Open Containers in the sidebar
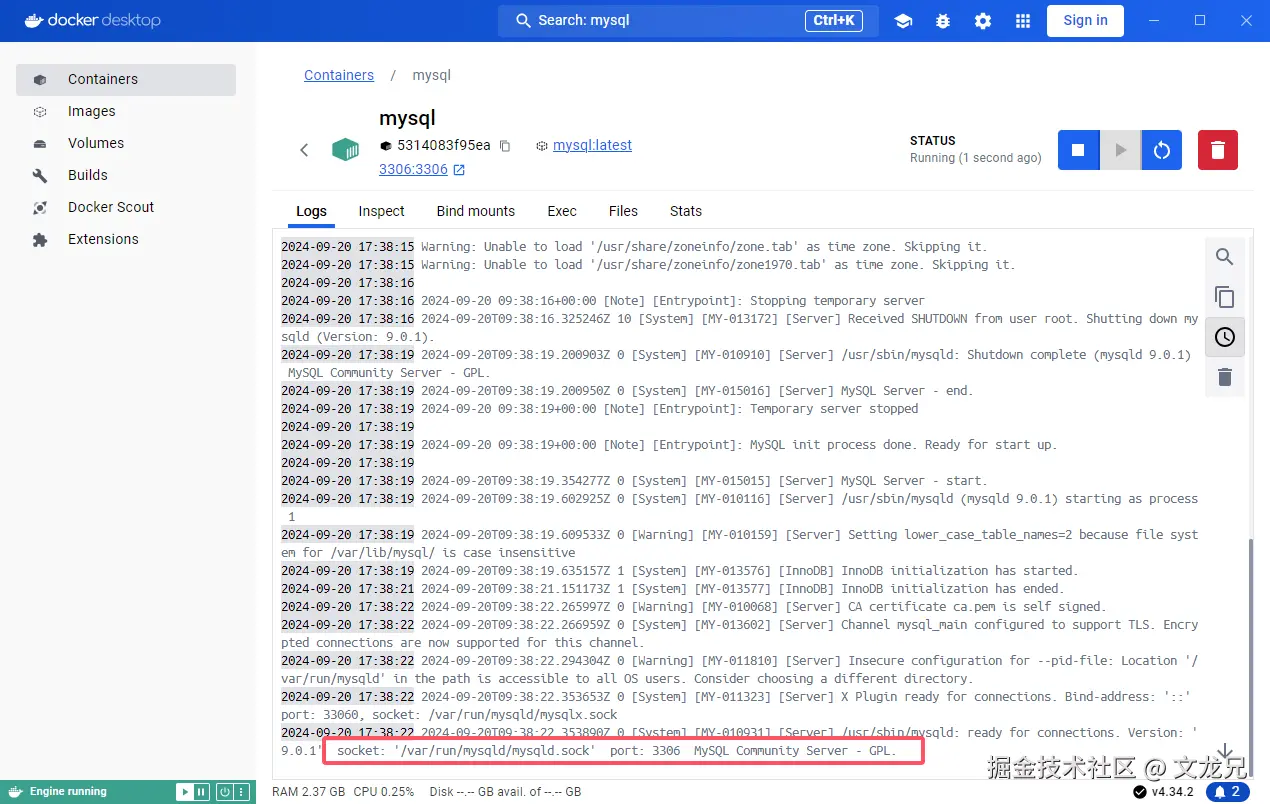The width and height of the screenshot is (1270, 804). click(x=126, y=79)
